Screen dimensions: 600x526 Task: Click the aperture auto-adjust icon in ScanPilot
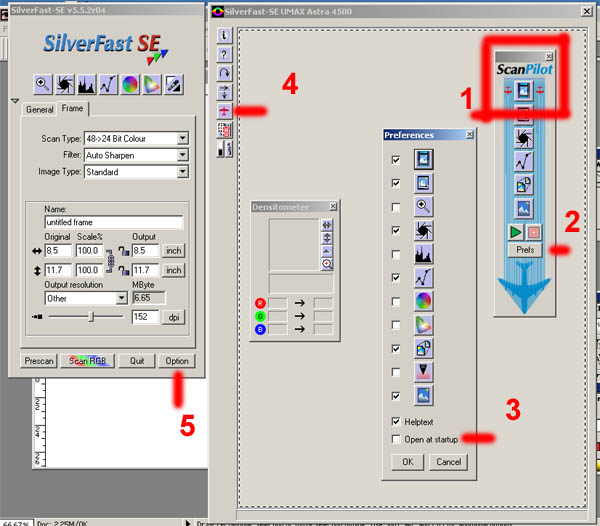523,138
